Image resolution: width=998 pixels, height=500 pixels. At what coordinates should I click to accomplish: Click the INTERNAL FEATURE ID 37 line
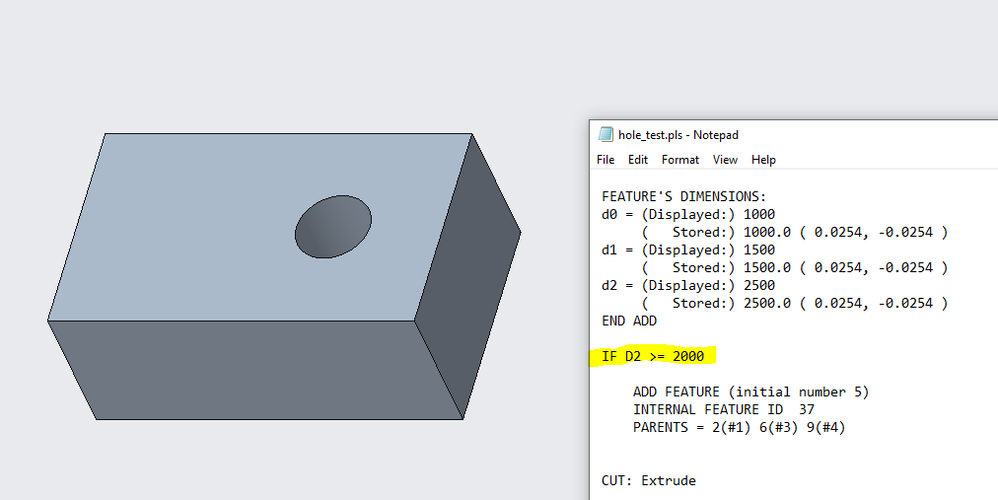click(x=724, y=410)
